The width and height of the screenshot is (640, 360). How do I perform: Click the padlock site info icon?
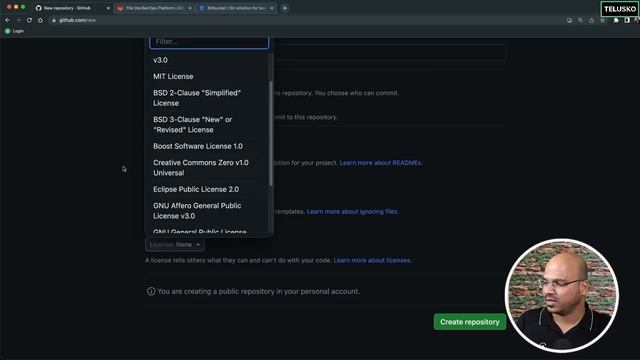(54, 20)
